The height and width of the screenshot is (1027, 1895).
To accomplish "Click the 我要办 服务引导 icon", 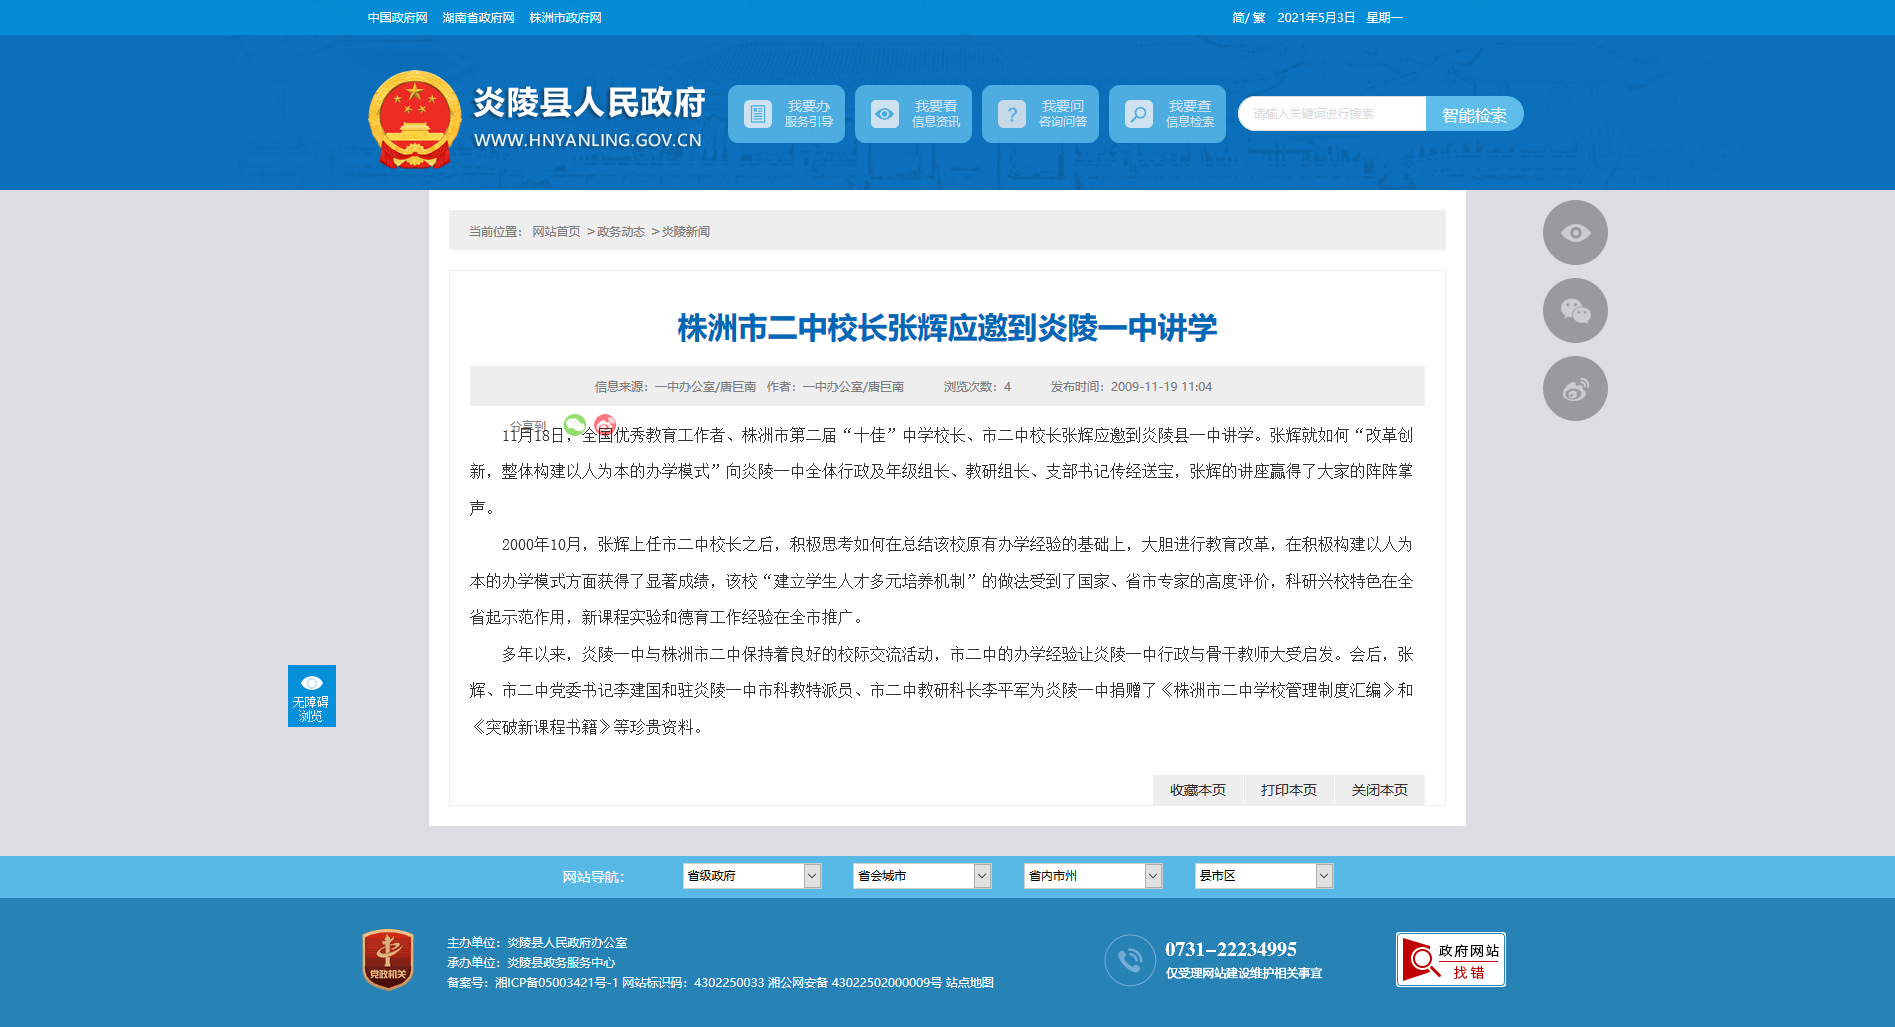I will (758, 114).
